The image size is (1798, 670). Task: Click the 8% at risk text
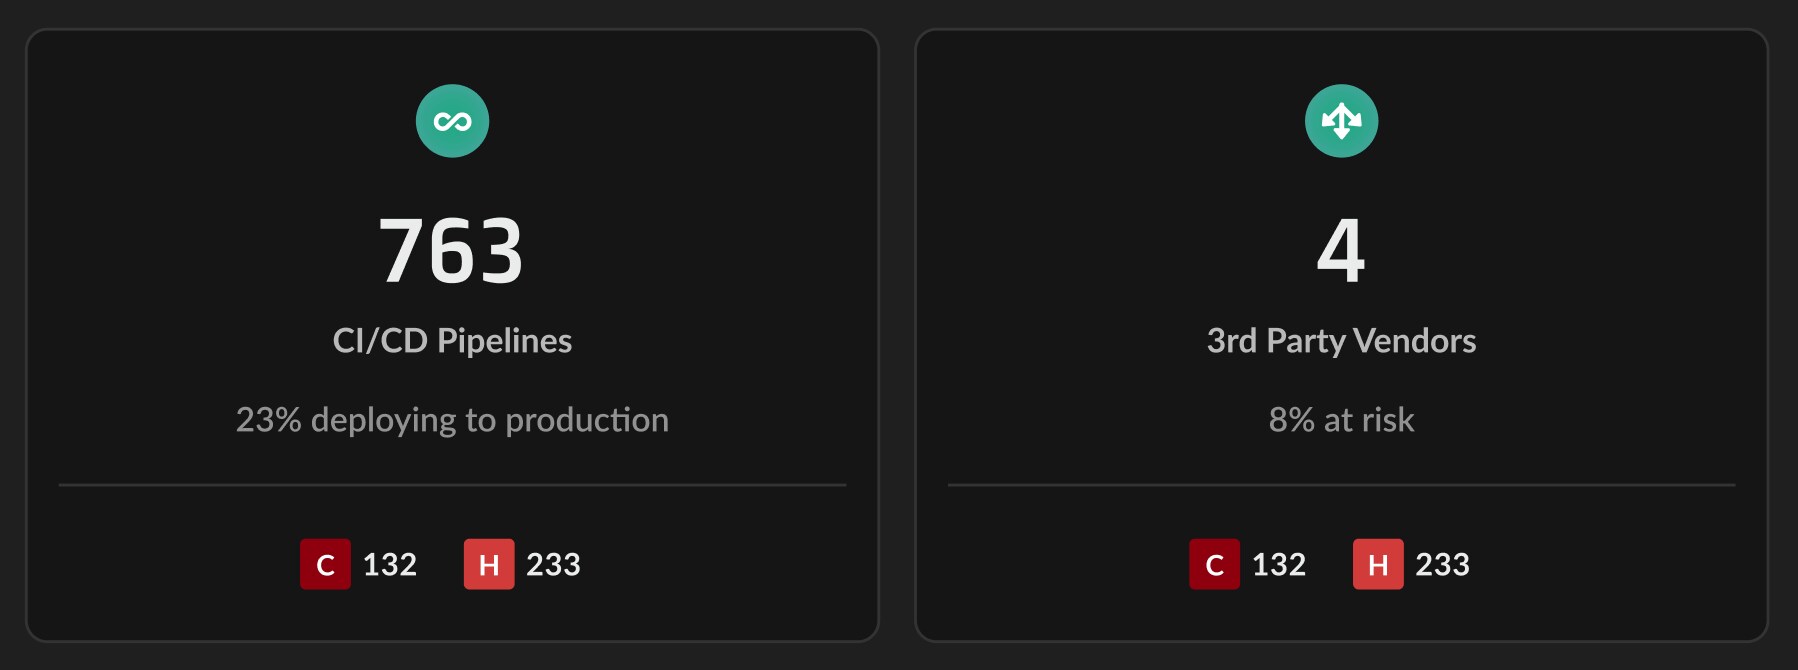(1341, 420)
